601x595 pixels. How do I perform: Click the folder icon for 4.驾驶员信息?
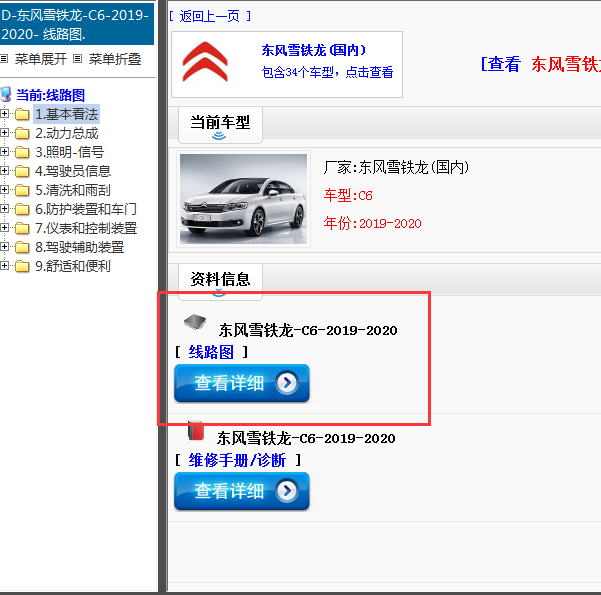[x=22, y=171]
